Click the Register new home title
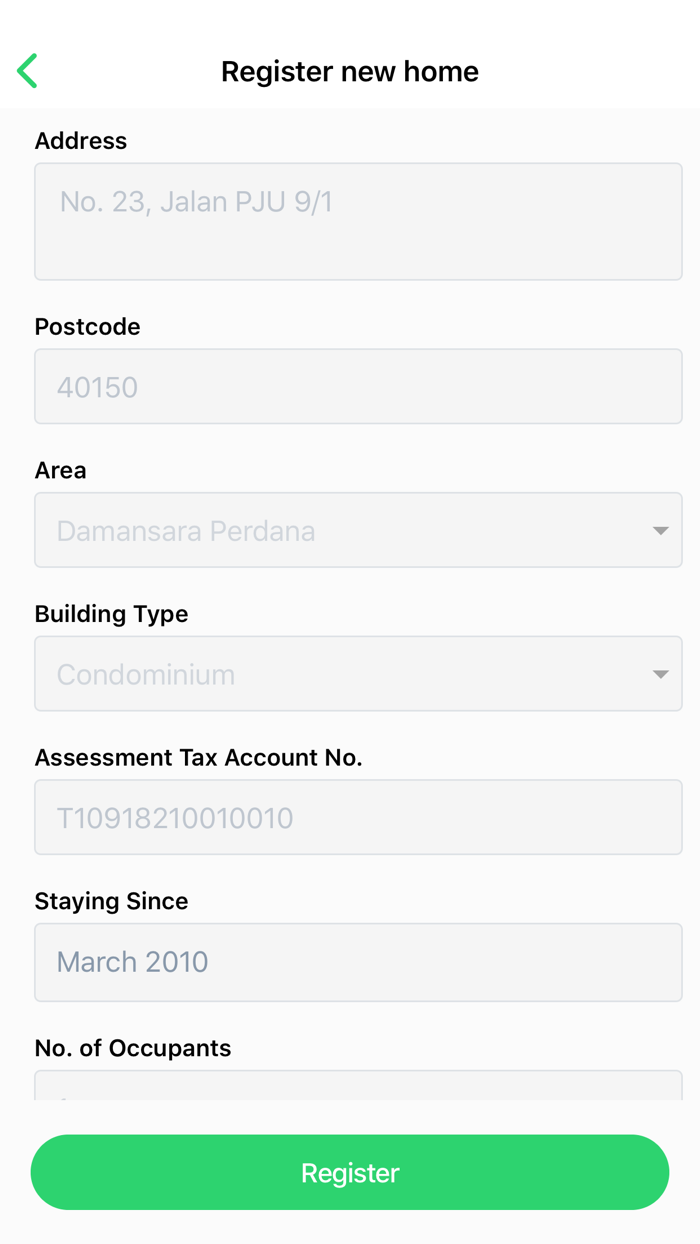 (x=350, y=72)
